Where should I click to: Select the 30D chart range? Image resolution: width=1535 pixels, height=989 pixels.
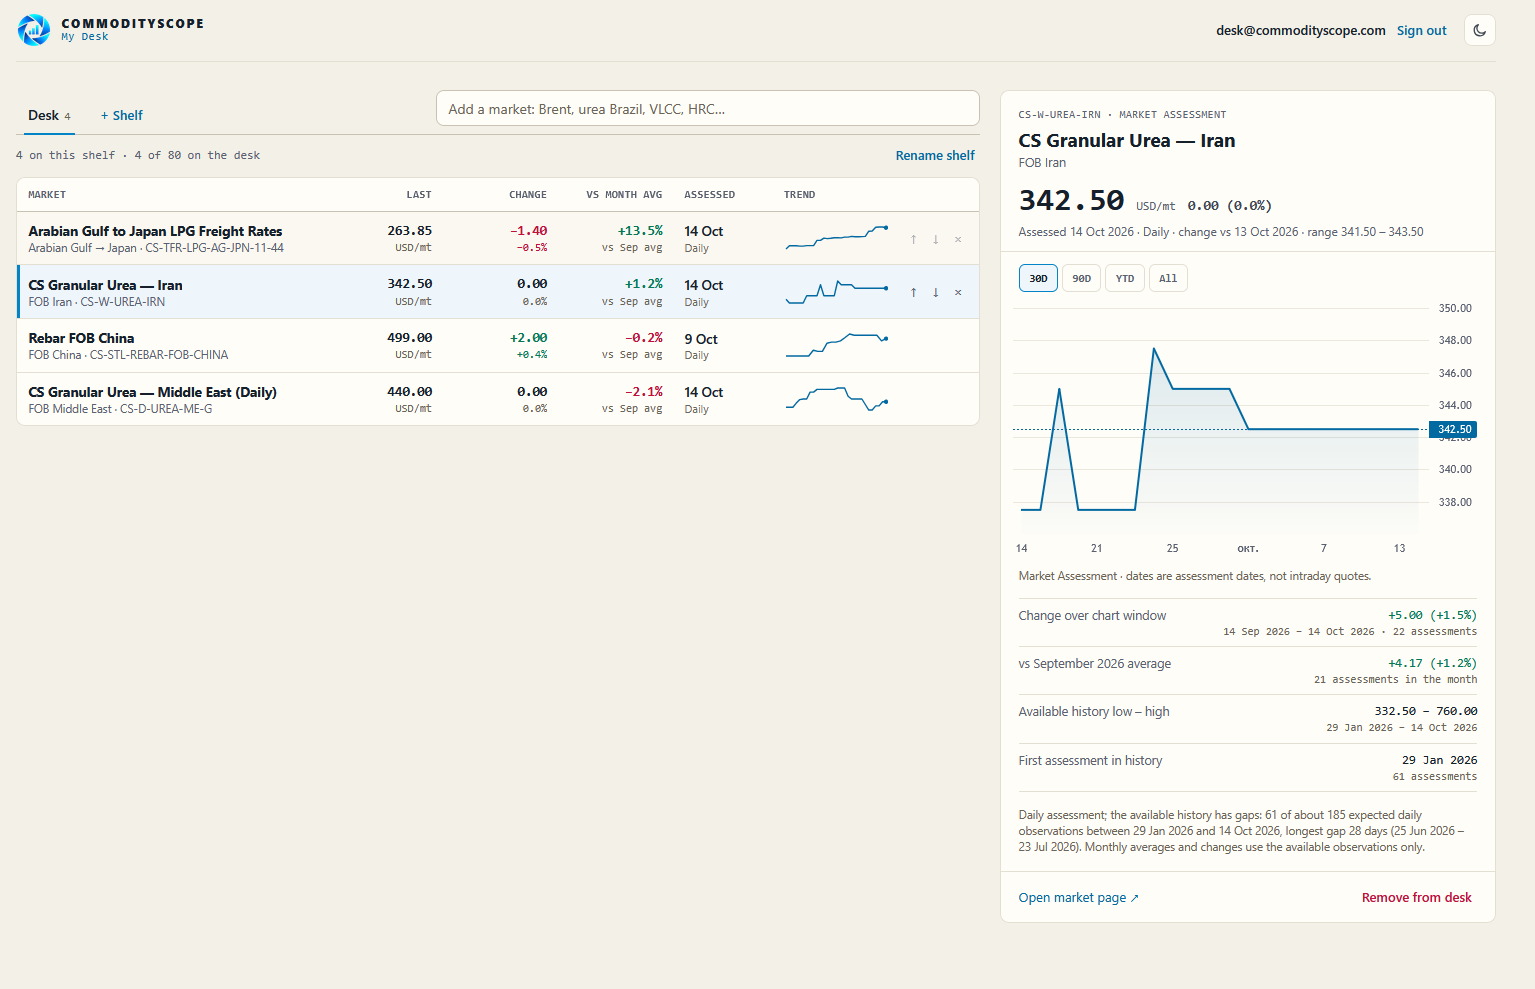tap(1038, 278)
